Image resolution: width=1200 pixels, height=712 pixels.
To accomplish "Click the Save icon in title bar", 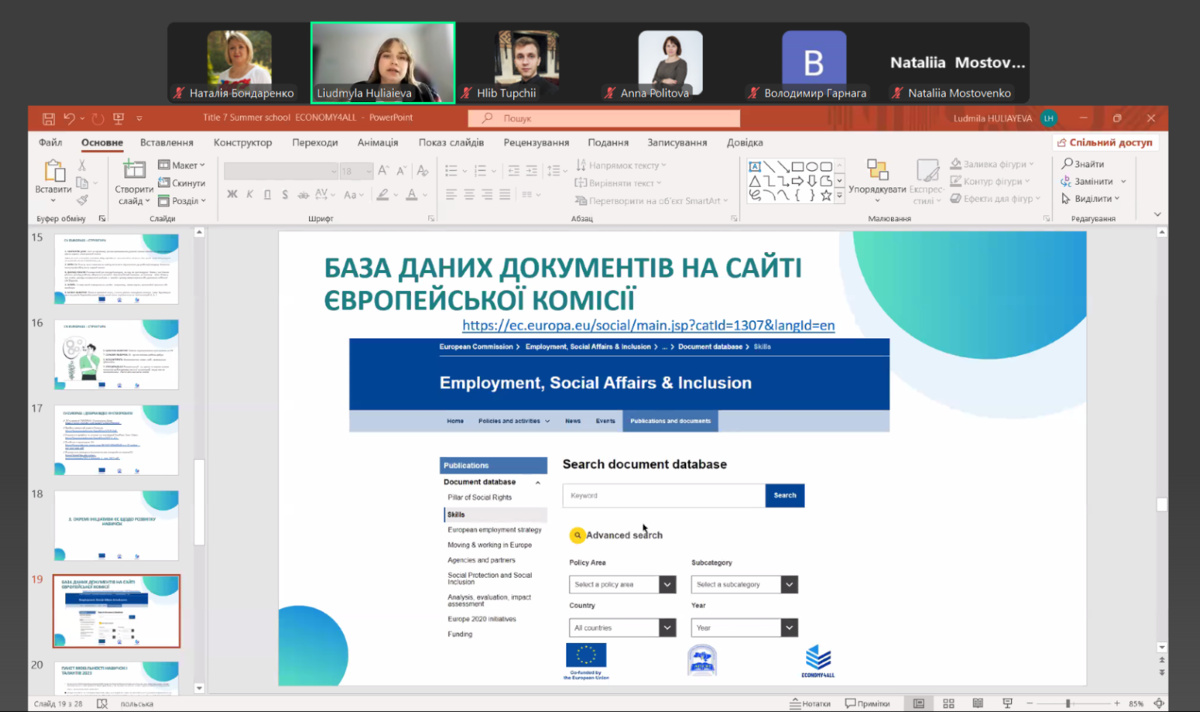I will pyautogui.click(x=47, y=118).
